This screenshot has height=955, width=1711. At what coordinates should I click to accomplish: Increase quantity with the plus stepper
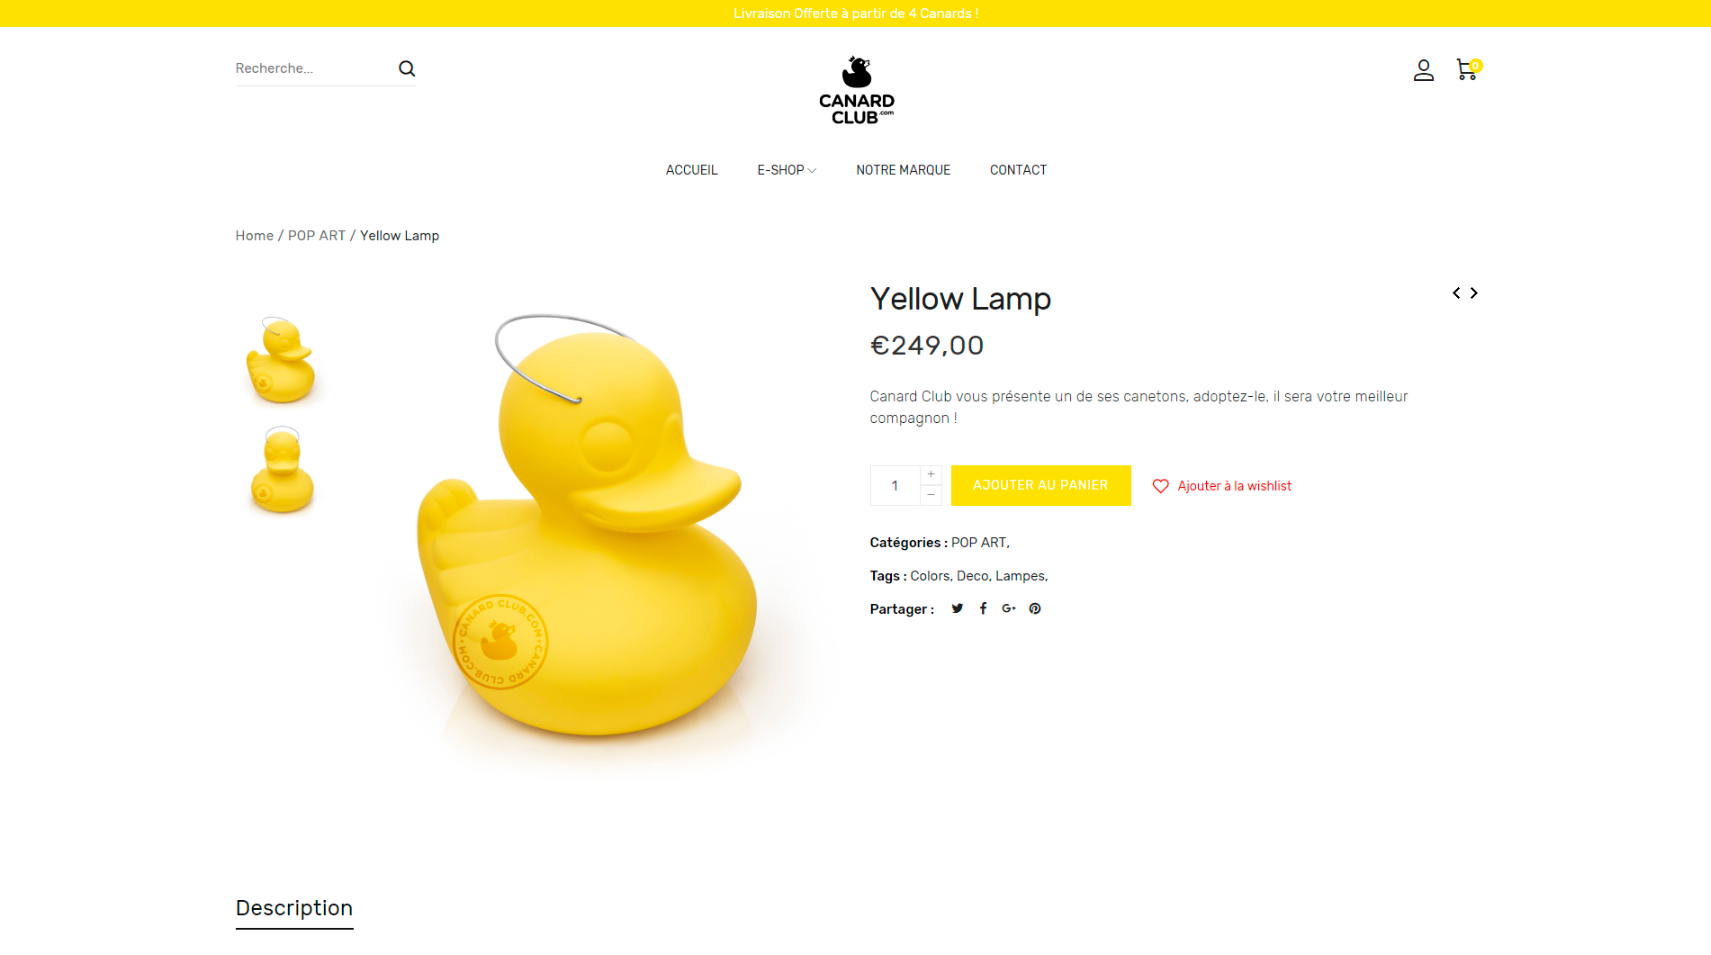(931, 475)
